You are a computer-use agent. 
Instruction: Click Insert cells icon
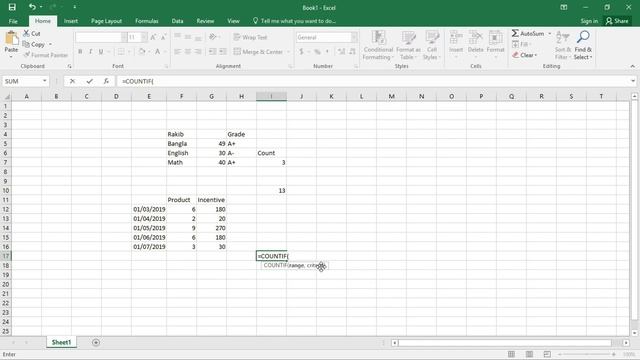[456, 38]
